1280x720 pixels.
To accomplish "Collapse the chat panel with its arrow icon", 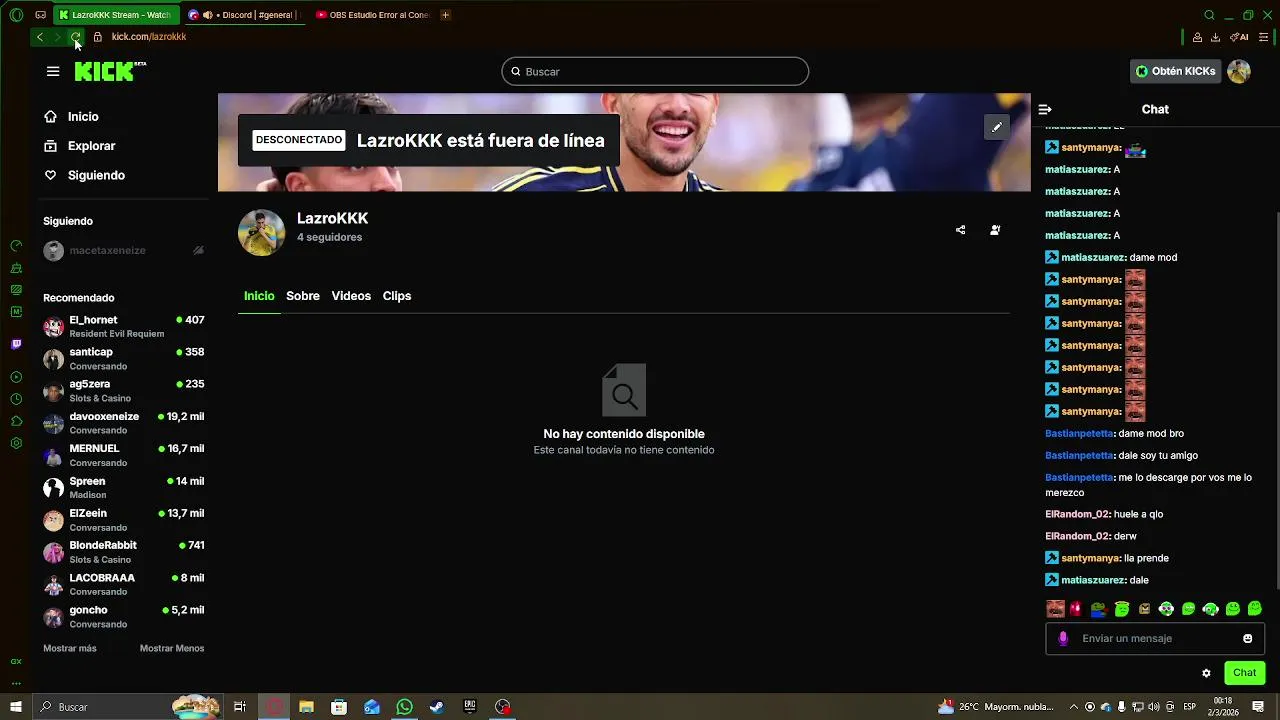I will coord(1045,110).
